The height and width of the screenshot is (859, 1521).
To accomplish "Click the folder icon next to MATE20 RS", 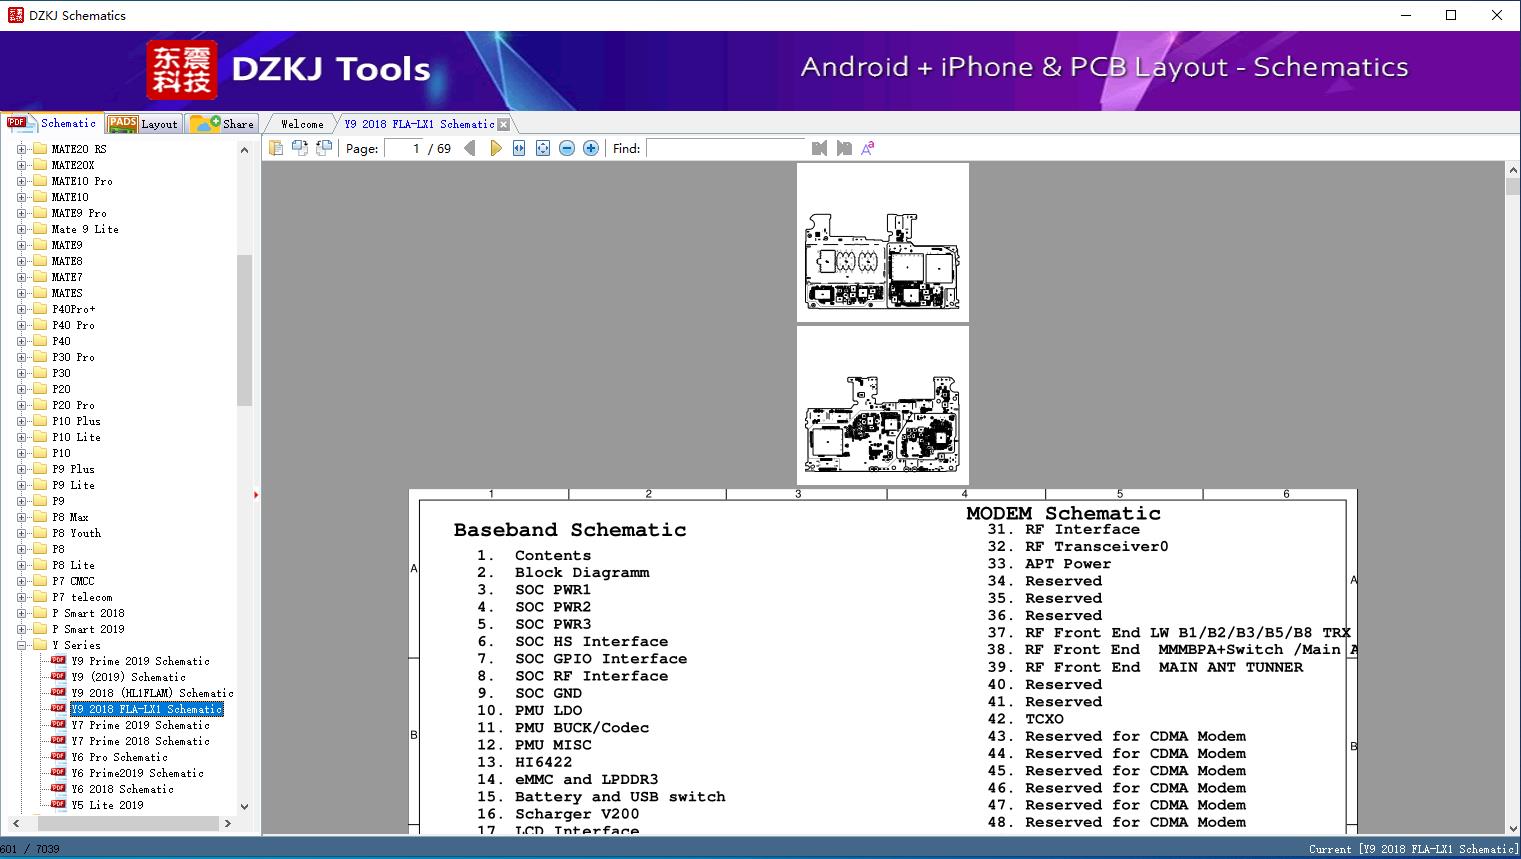I will point(40,149).
